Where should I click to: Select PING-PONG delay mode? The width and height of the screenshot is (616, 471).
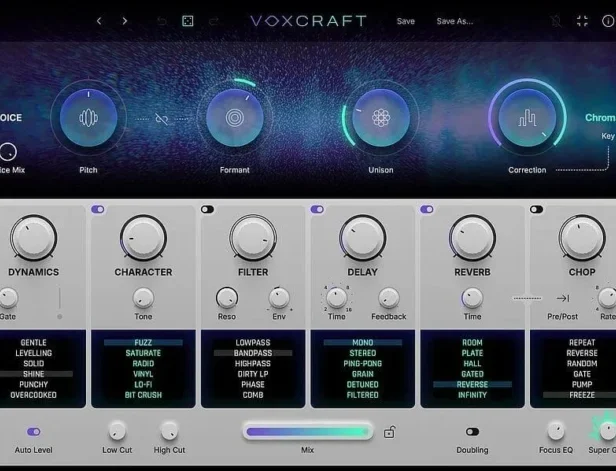coord(363,363)
